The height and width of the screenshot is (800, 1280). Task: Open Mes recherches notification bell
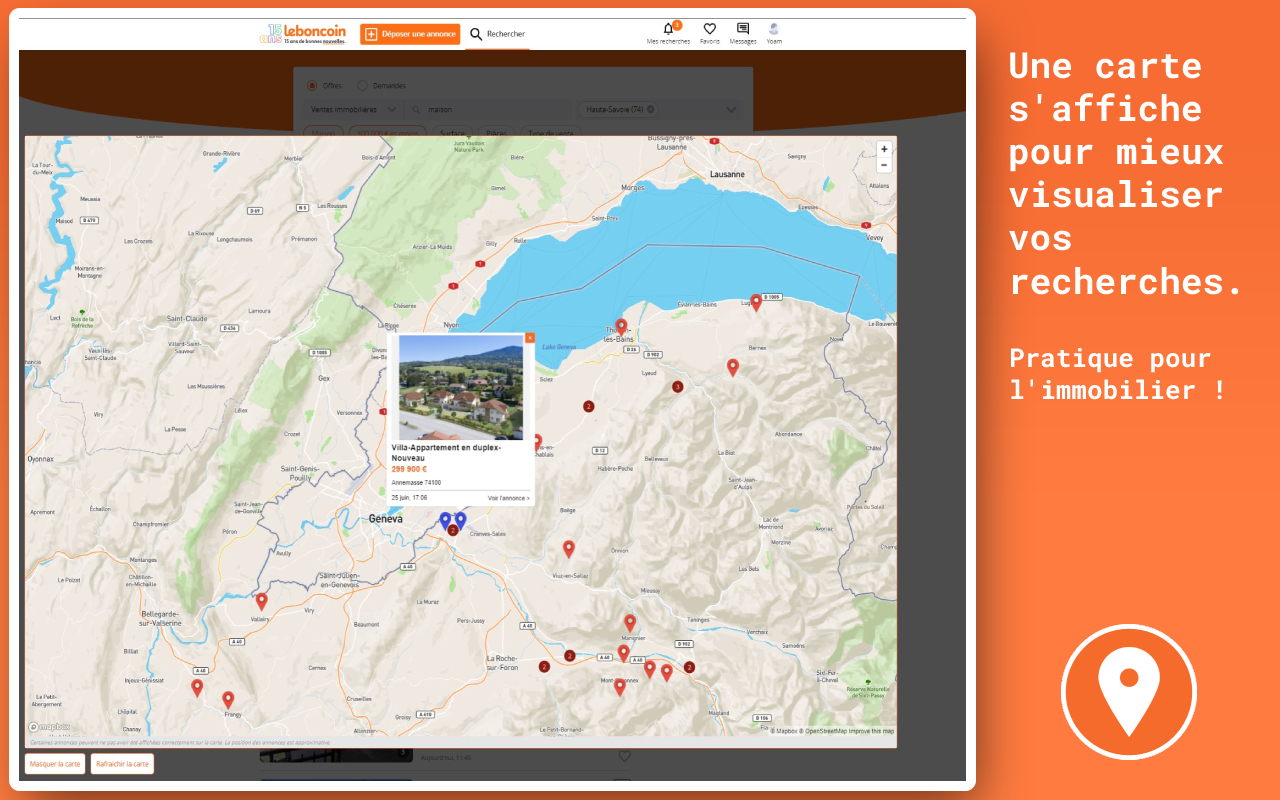668,29
